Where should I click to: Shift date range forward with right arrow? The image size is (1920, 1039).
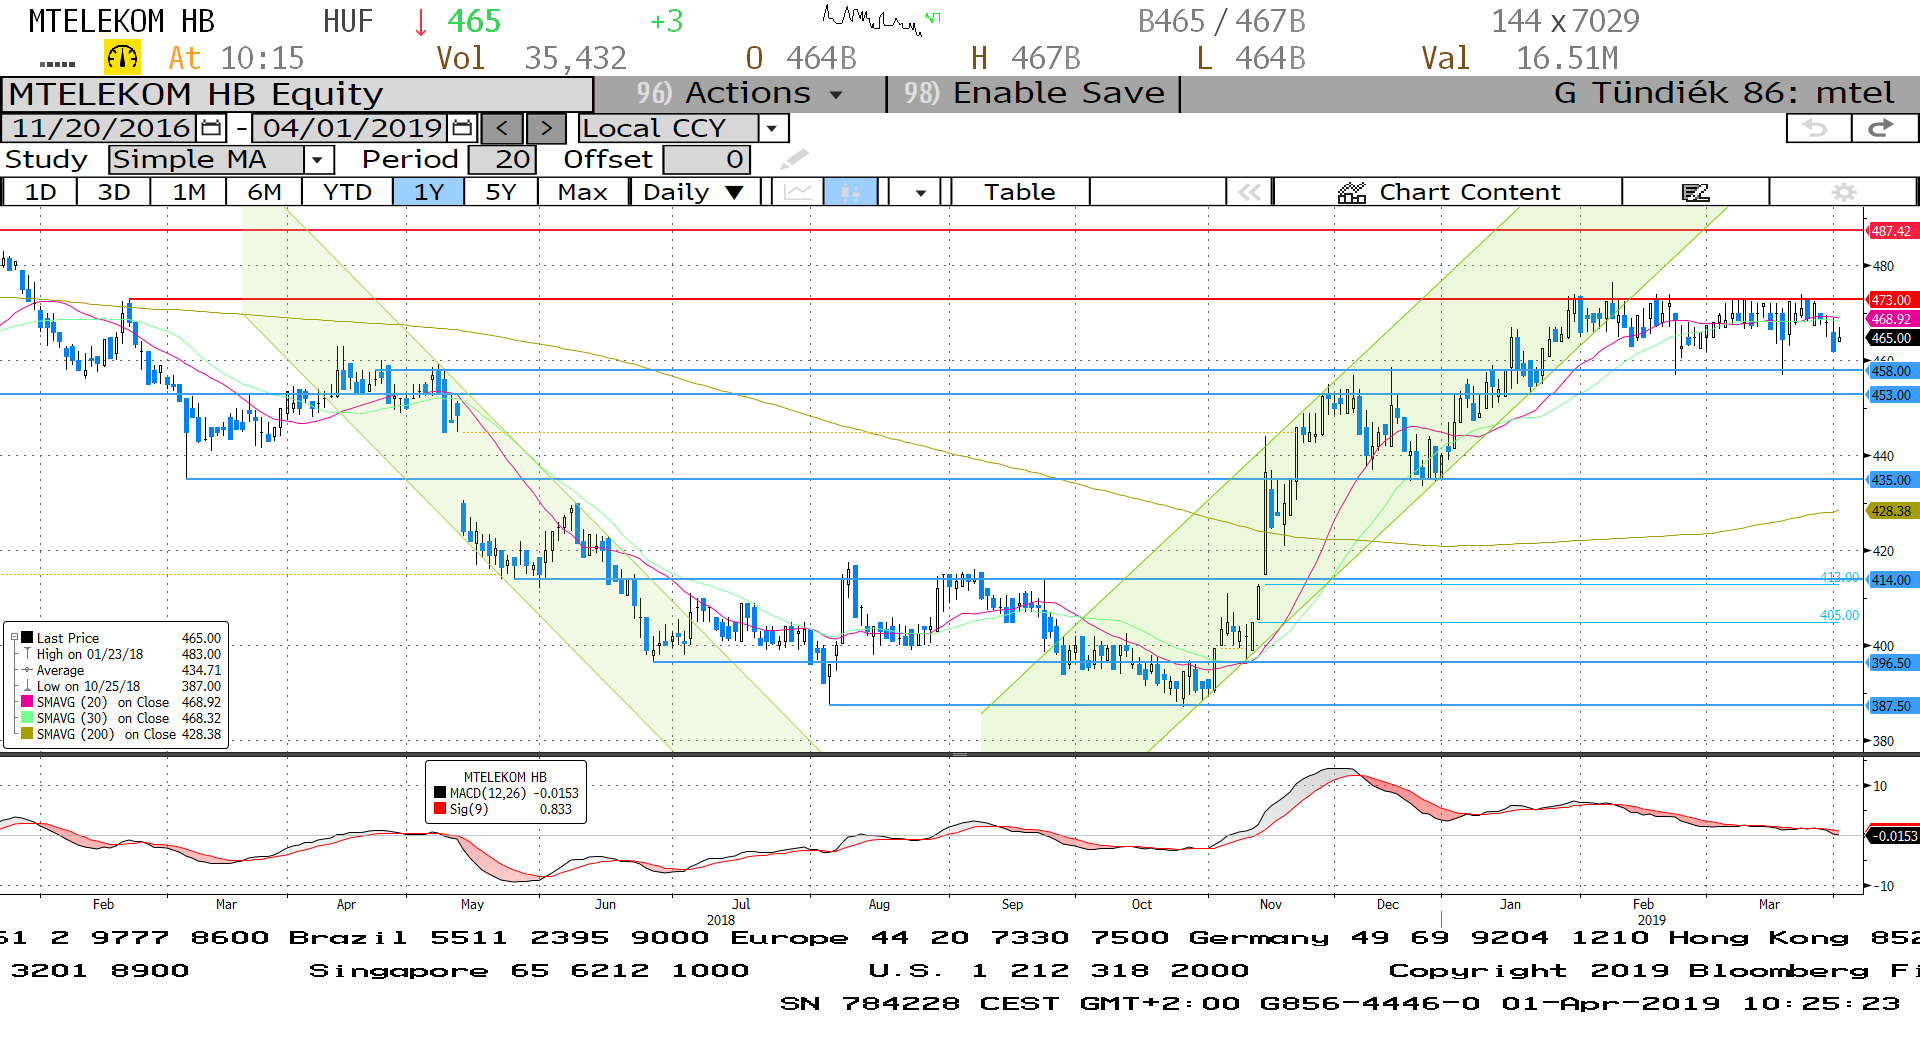546,128
